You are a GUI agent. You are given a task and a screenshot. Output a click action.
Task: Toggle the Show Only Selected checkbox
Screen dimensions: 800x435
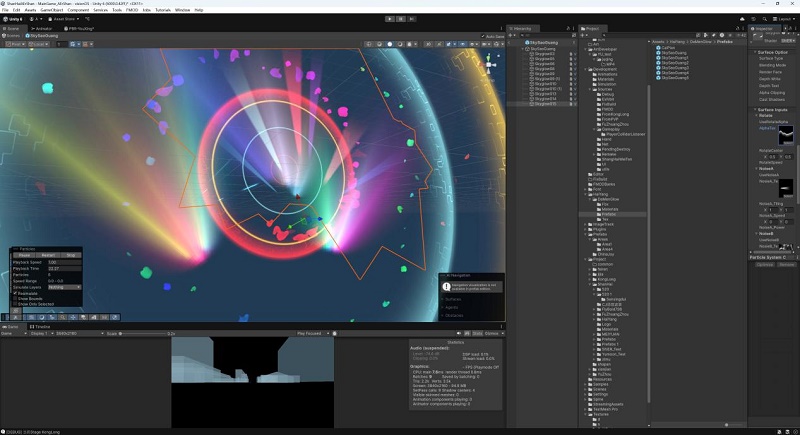tap(17, 304)
